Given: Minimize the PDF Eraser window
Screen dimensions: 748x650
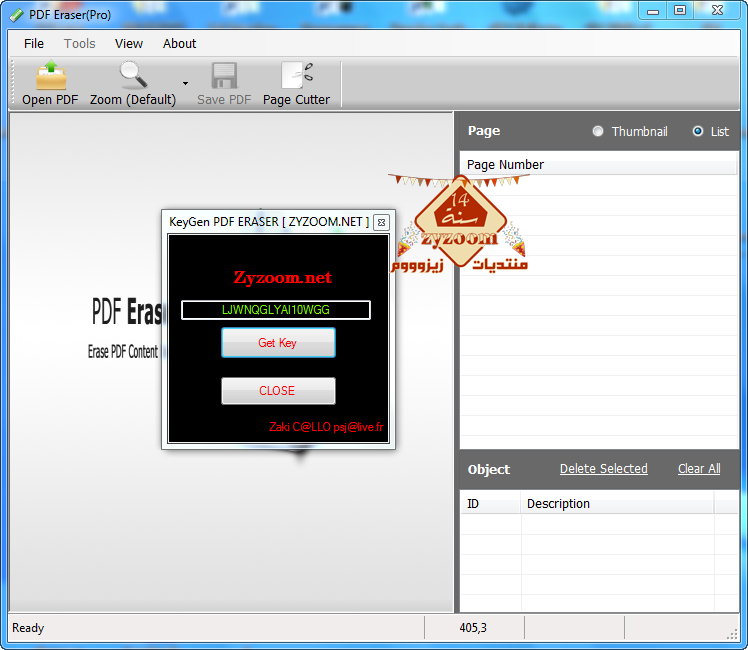Looking at the screenshot, I should coord(653,10).
